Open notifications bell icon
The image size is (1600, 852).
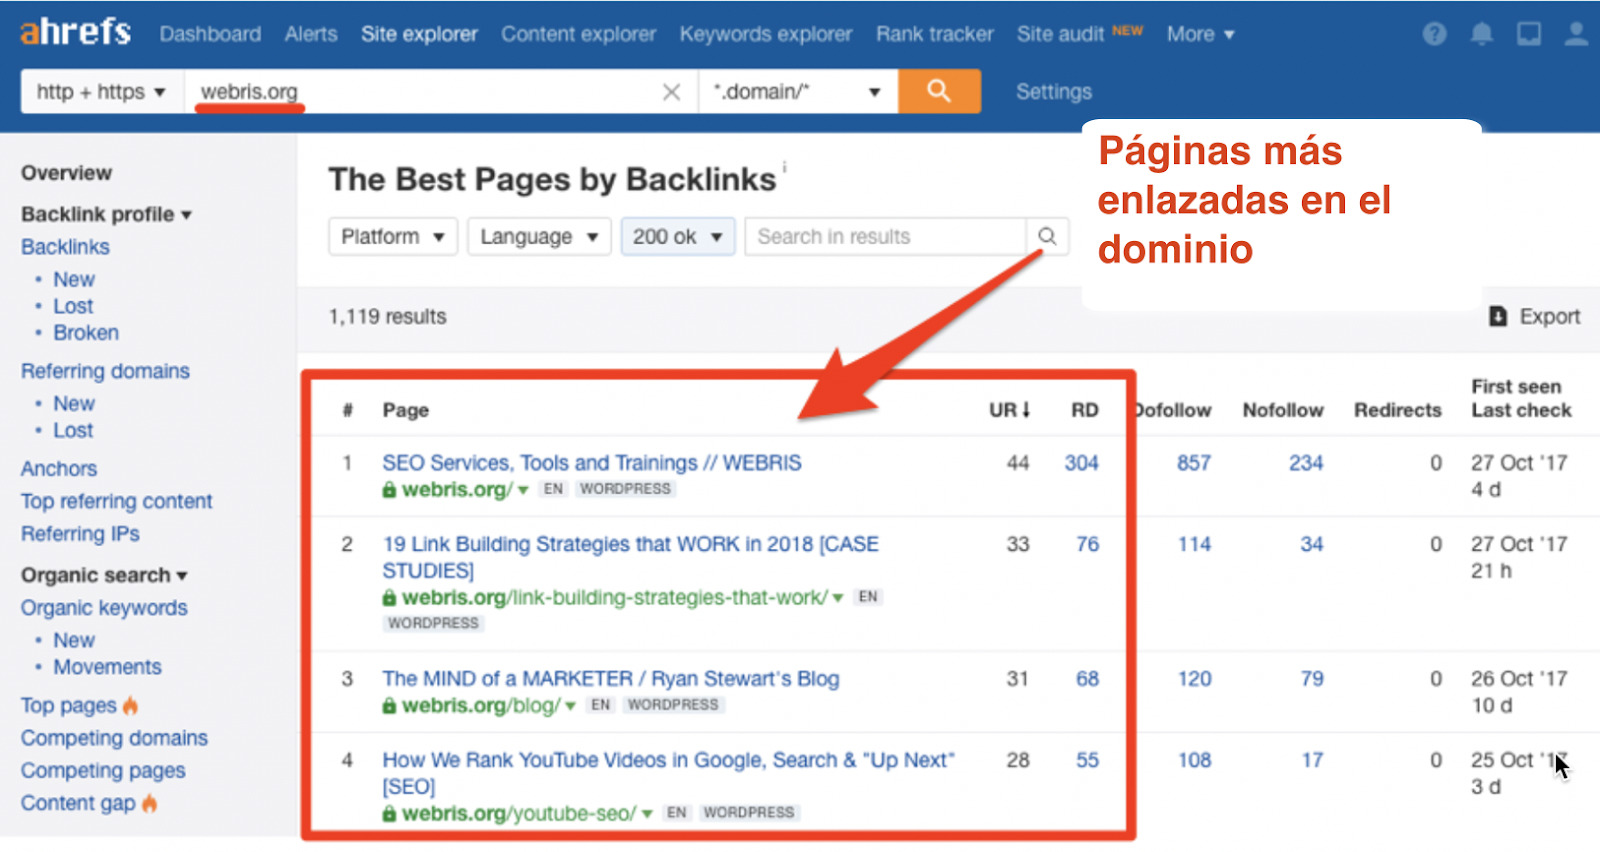coord(1481,34)
